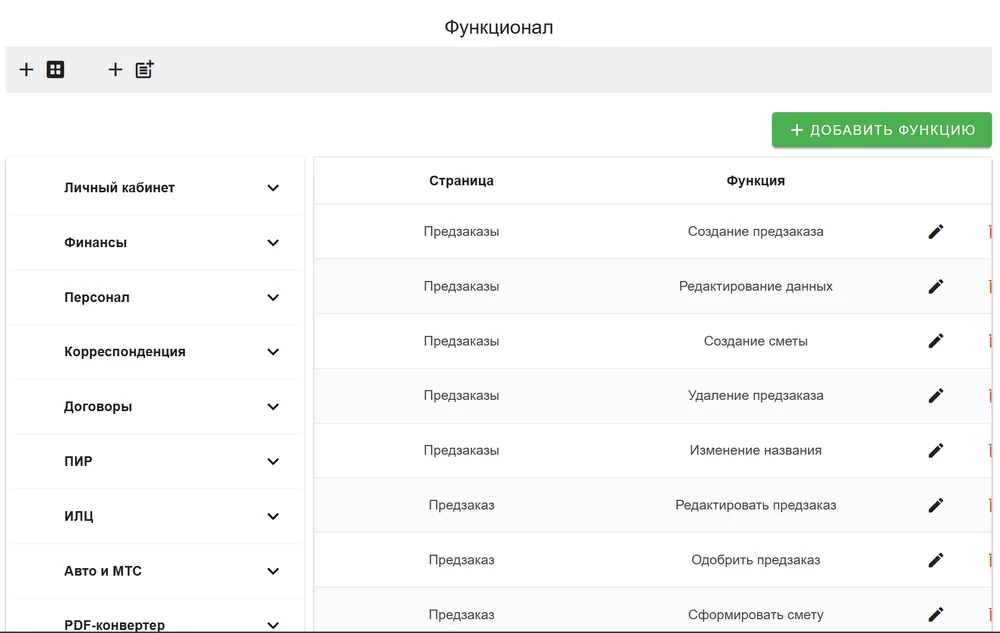Edit the "Создание предзаказа" function
This screenshot has width=1000, height=633.
pos(936,231)
